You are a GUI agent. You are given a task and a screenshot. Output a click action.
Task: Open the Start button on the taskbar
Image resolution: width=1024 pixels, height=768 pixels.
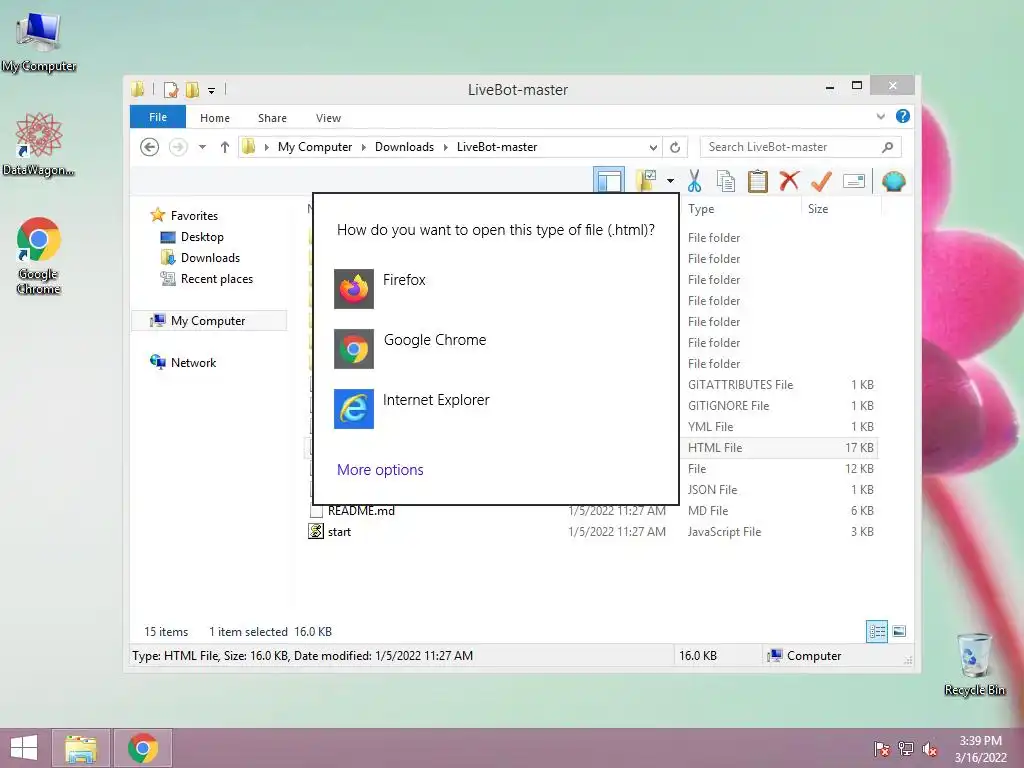coord(24,748)
